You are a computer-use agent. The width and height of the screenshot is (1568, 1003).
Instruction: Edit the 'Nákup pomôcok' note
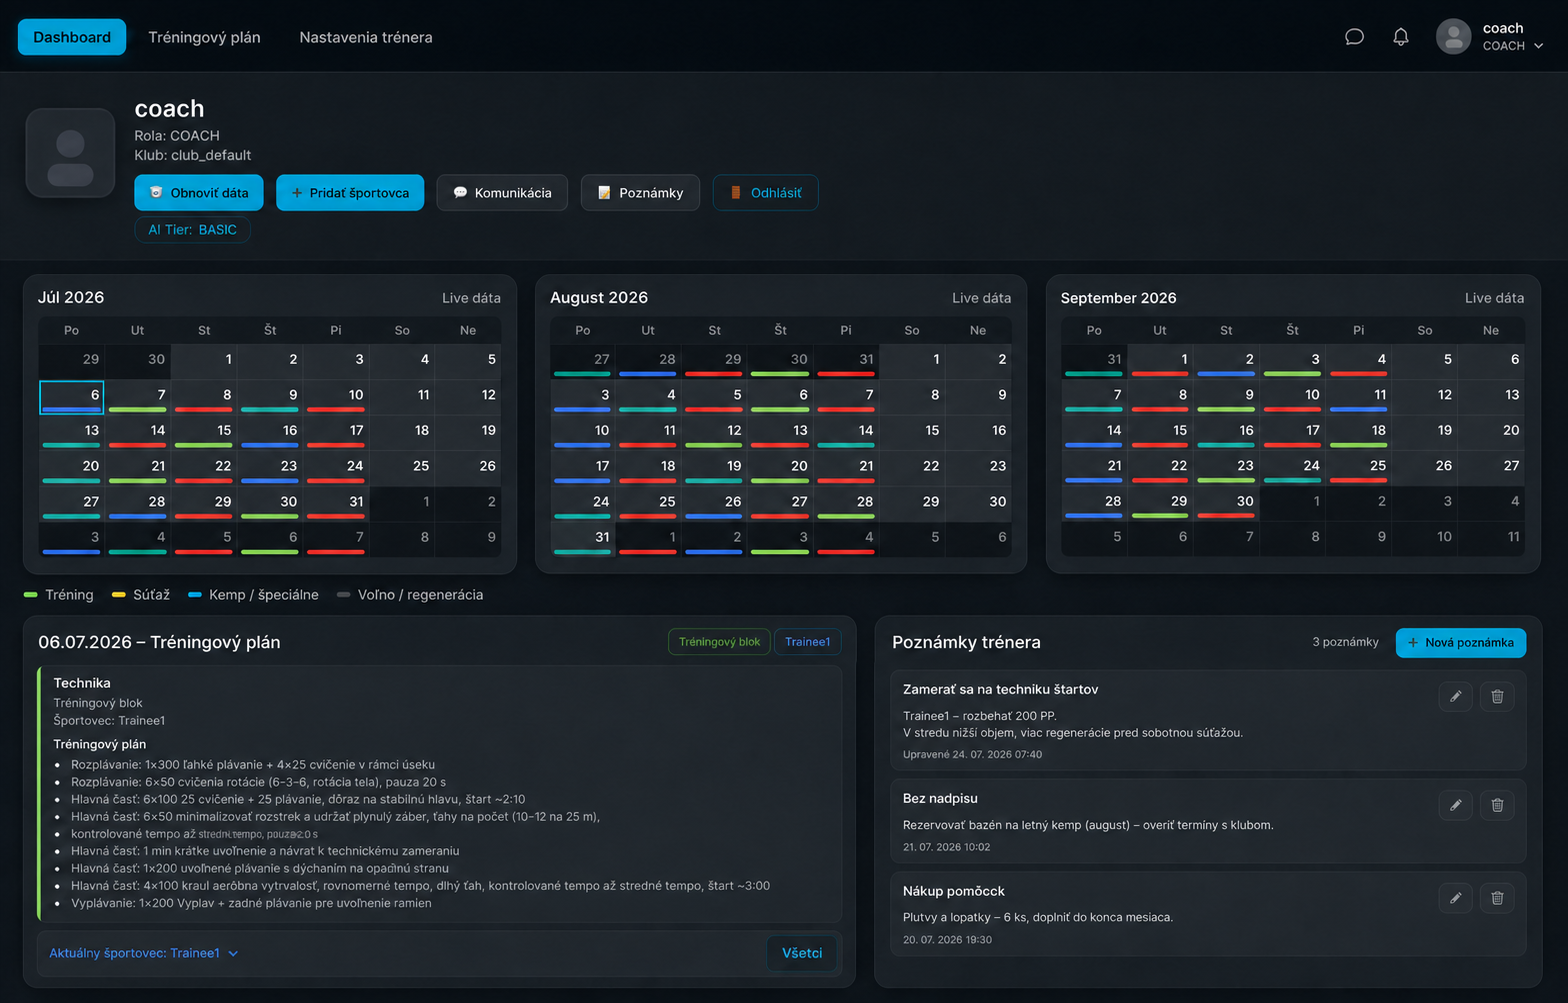[x=1455, y=898]
